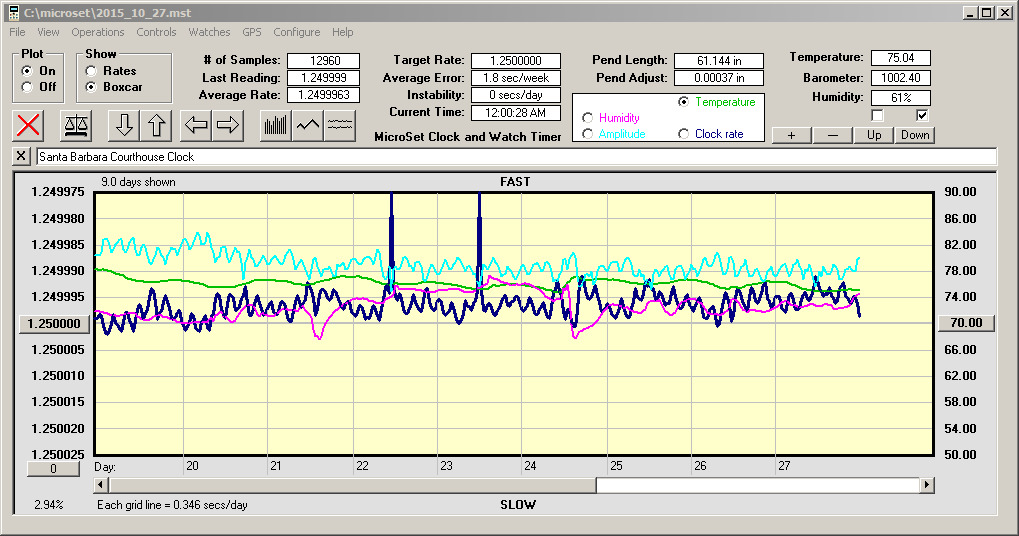Screen dimensions: 1019x536
Task: Open the Controls menu
Action: coord(156,32)
